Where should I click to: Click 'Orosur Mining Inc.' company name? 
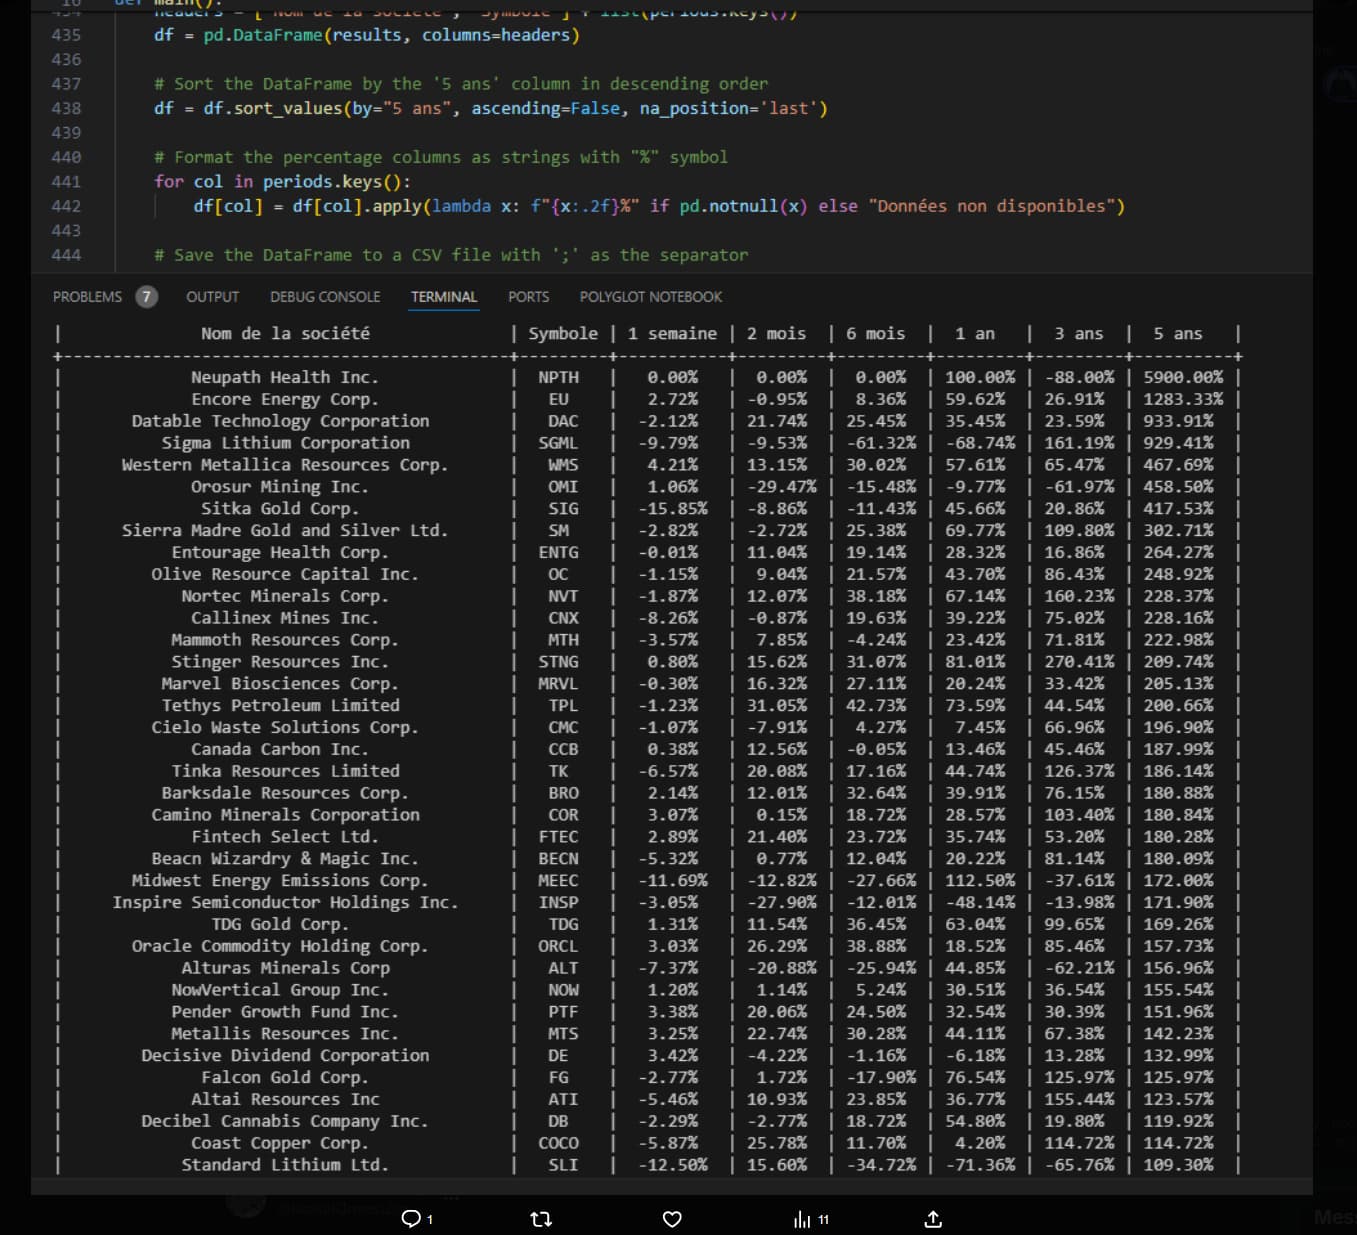tap(280, 487)
